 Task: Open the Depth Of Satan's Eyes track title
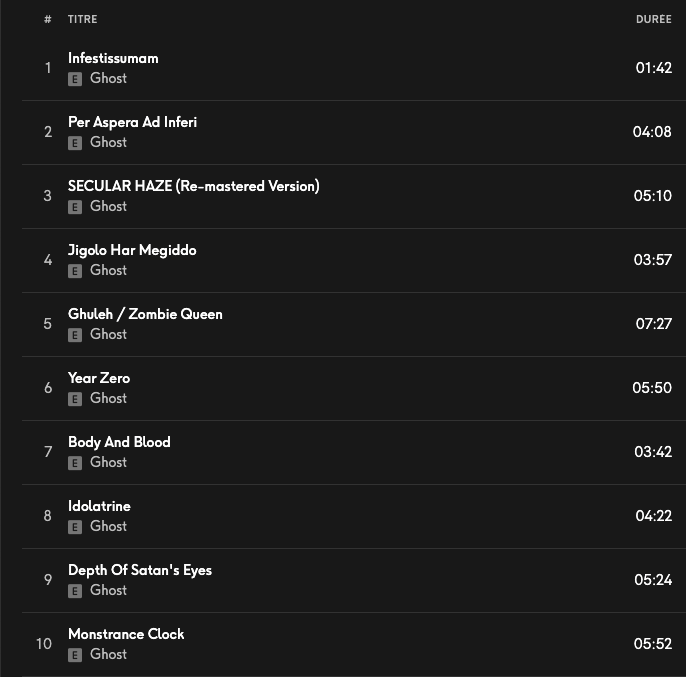140,570
